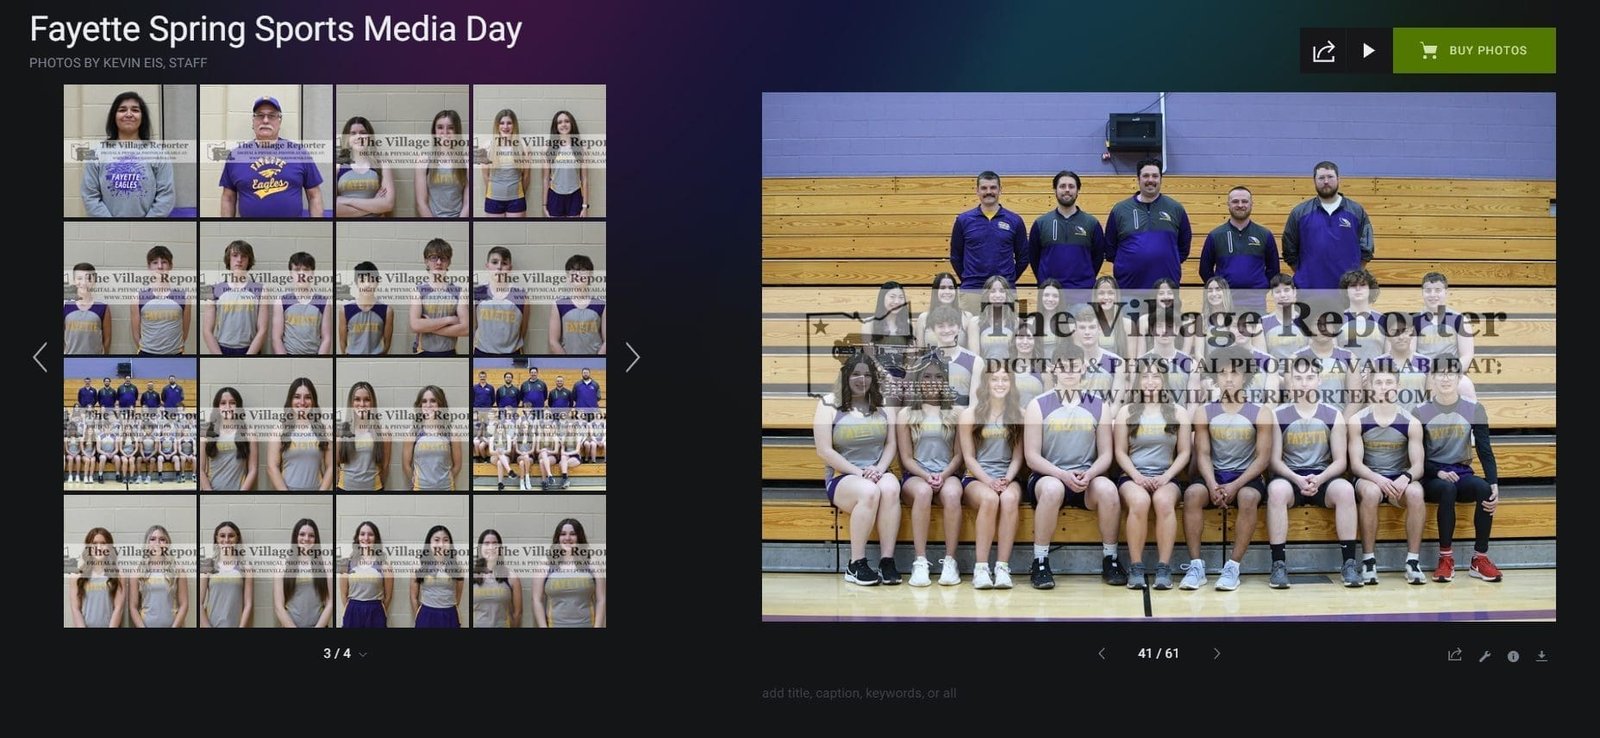Viewport: 1600px width, 738px height.
Task: Open the wrench tools icon below the photo
Action: tap(1485, 656)
